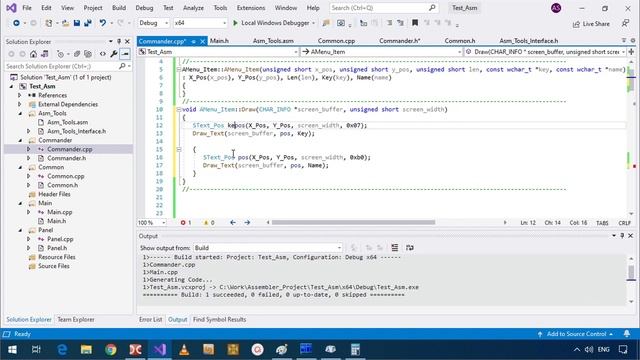This screenshot has height=360, width=640.
Task: Click the Home icon in Solution Explorer
Action: [x=33, y=54]
